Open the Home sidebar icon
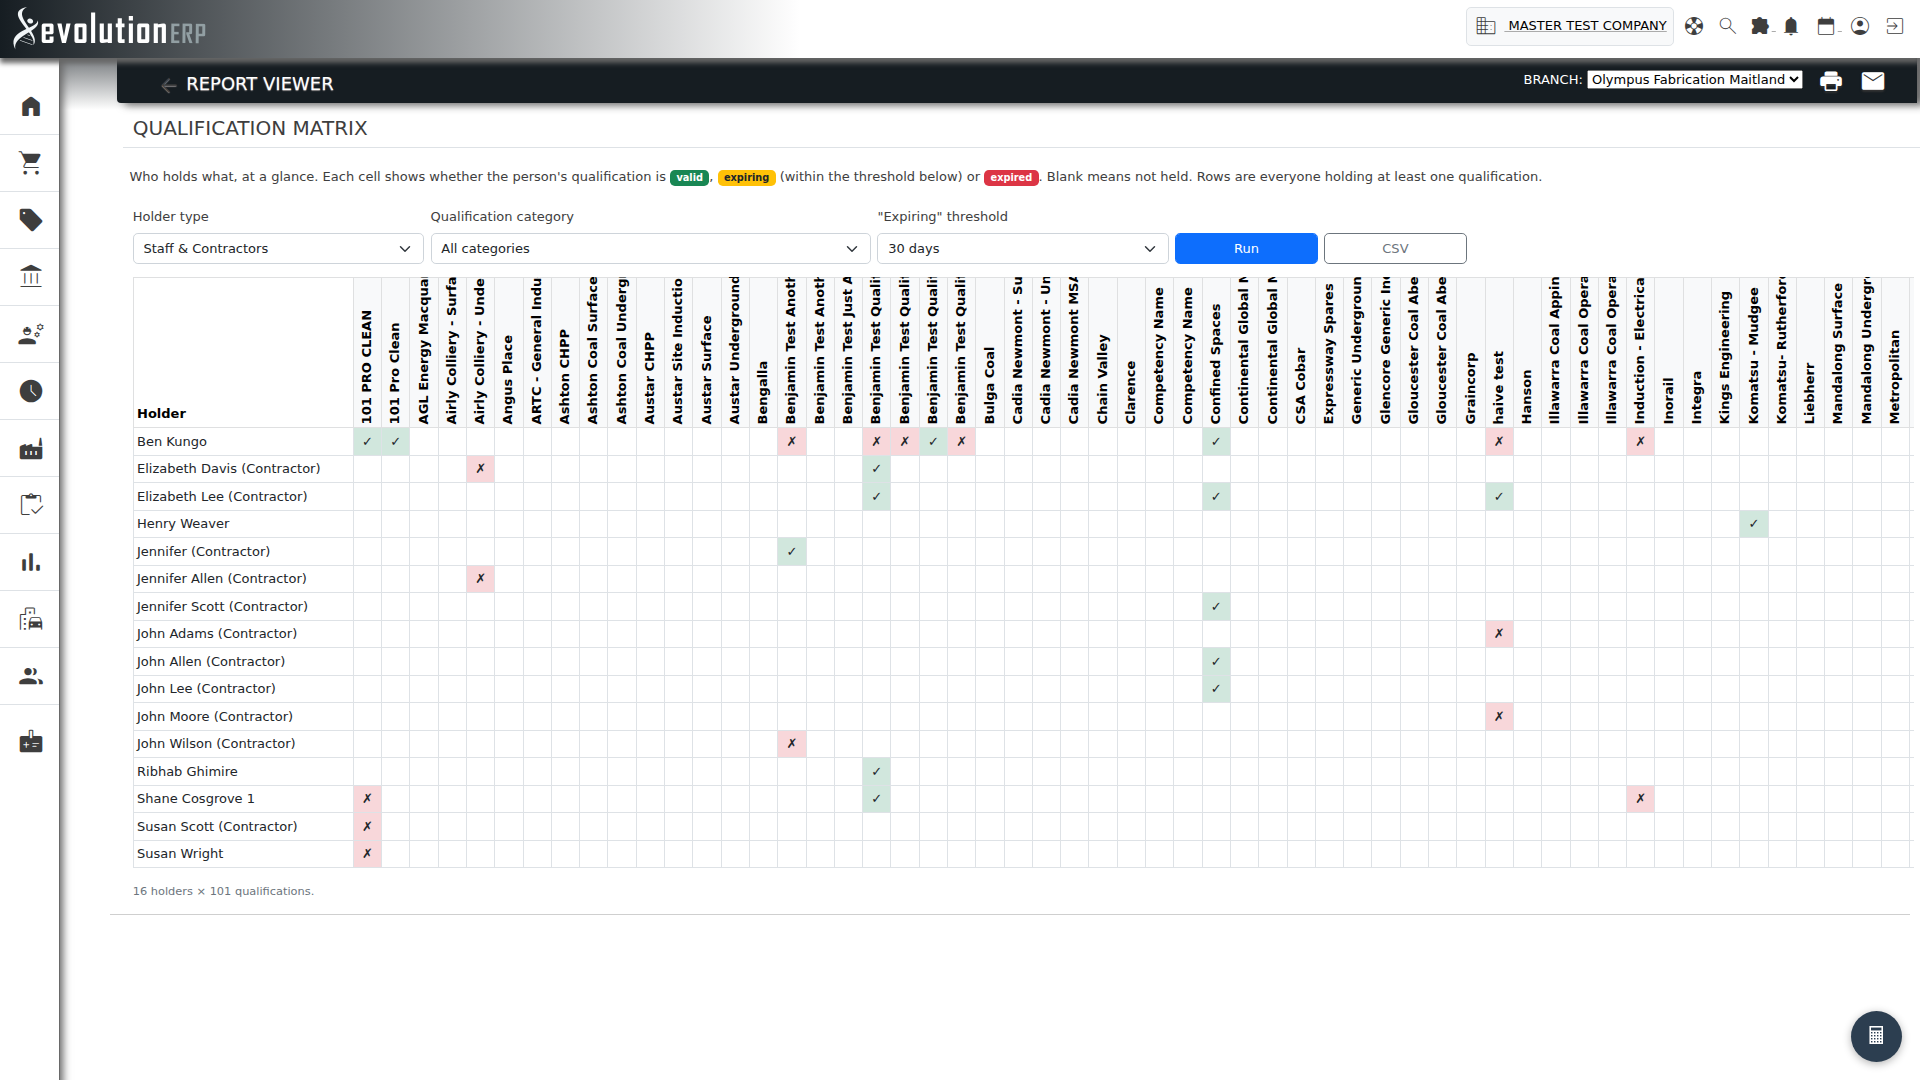The height and width of the screenshot is (1080, 1920). pos(31,106)
